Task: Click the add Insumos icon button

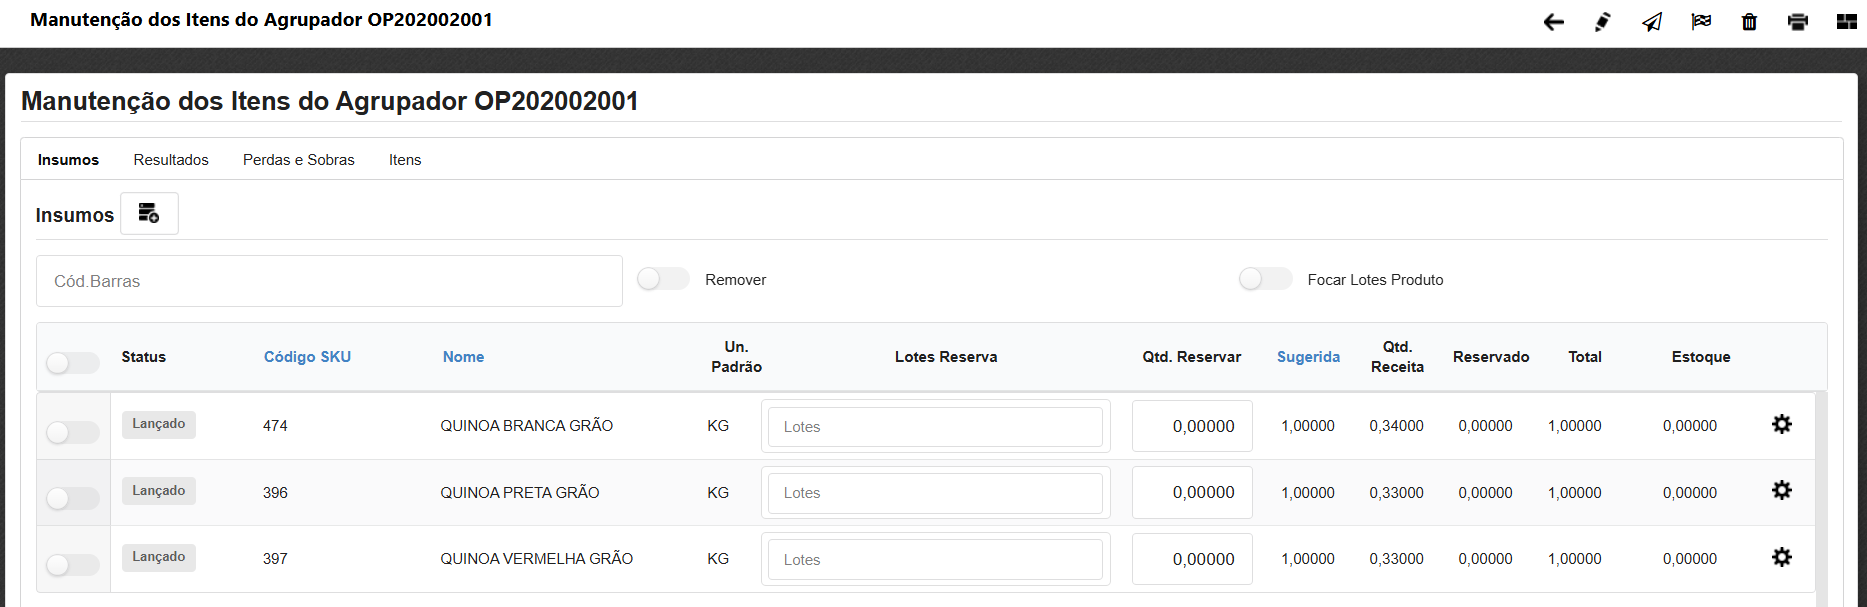Action: 149,214
